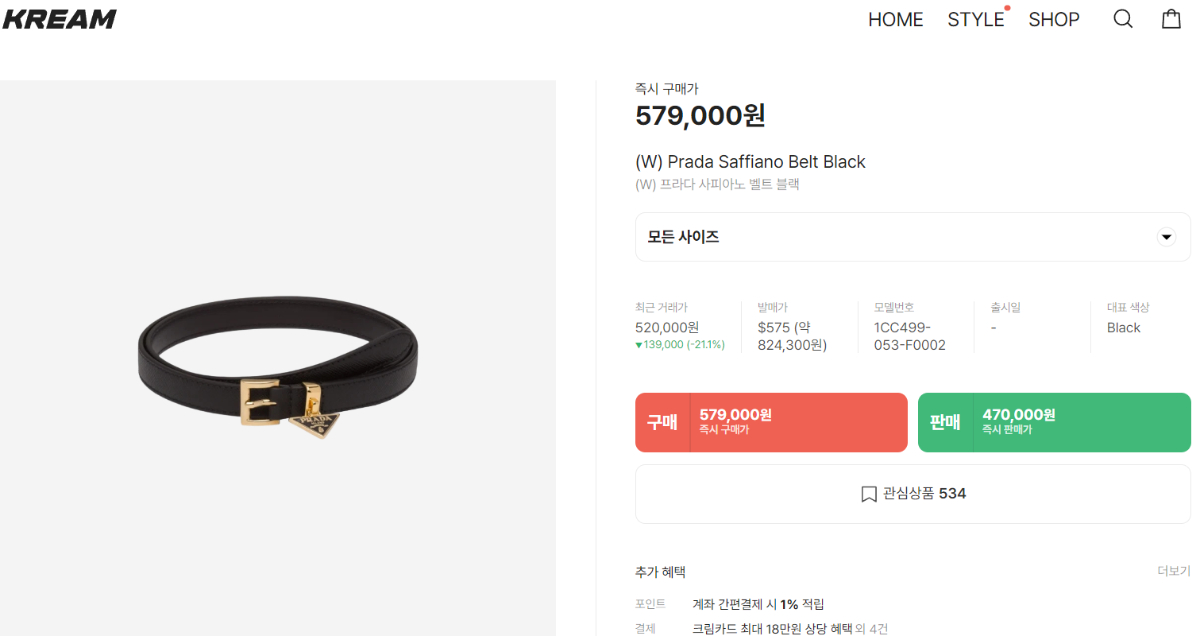Screen dimensions: 1200x636
Task: Expand the 모든 사이즈 dropdown arrow
Action: (1166, 237)
